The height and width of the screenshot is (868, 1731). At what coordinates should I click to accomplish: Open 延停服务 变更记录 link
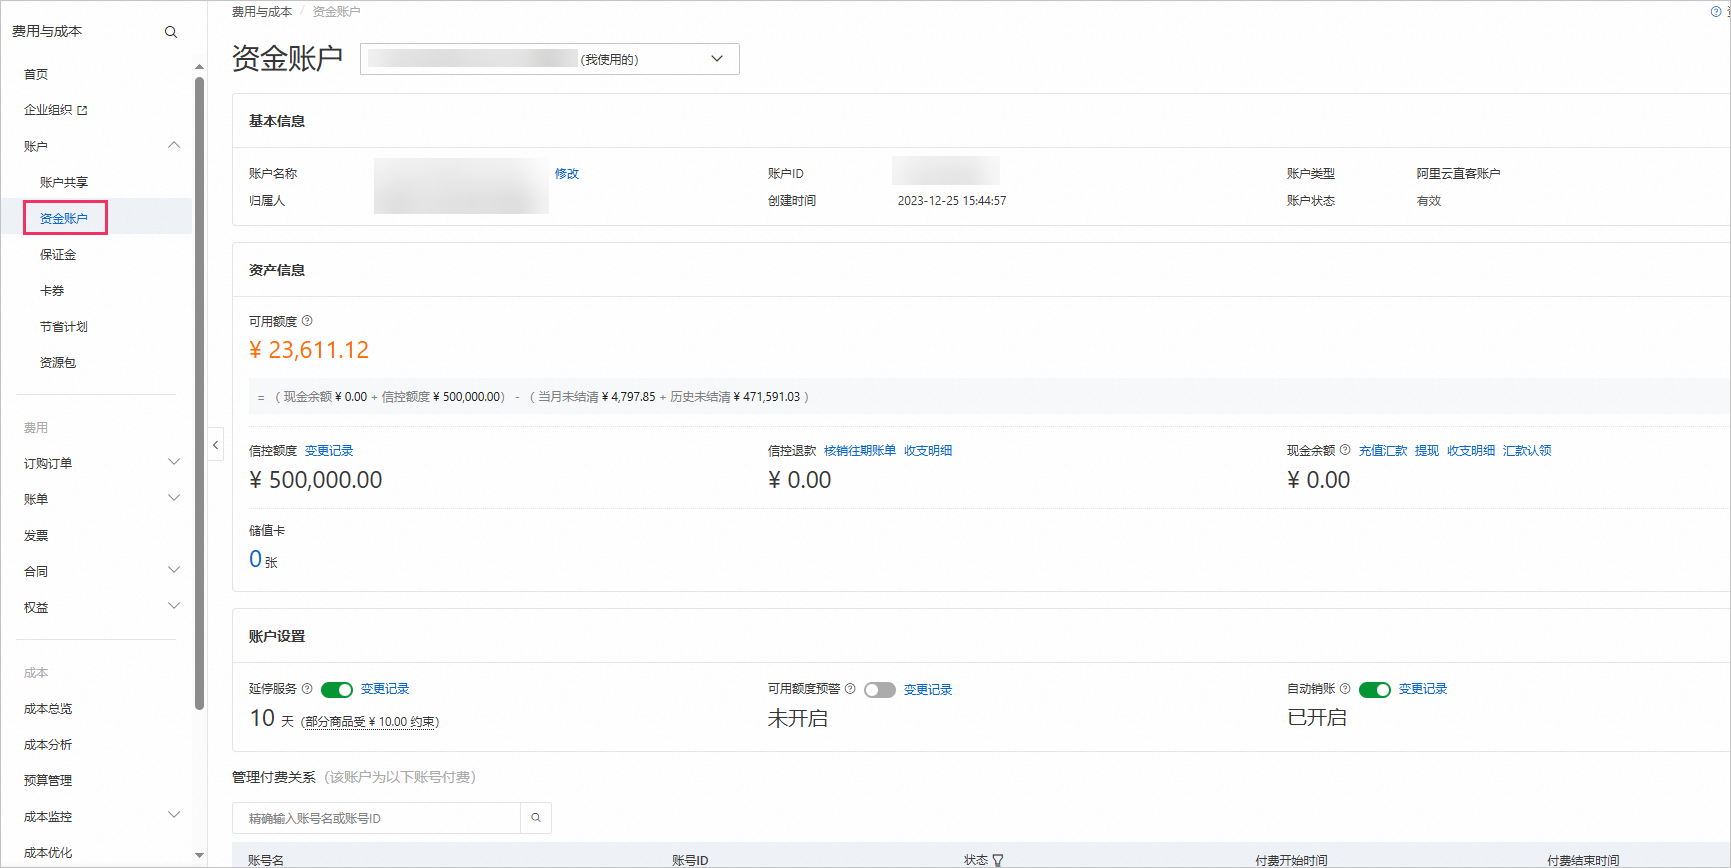[385, 689]
